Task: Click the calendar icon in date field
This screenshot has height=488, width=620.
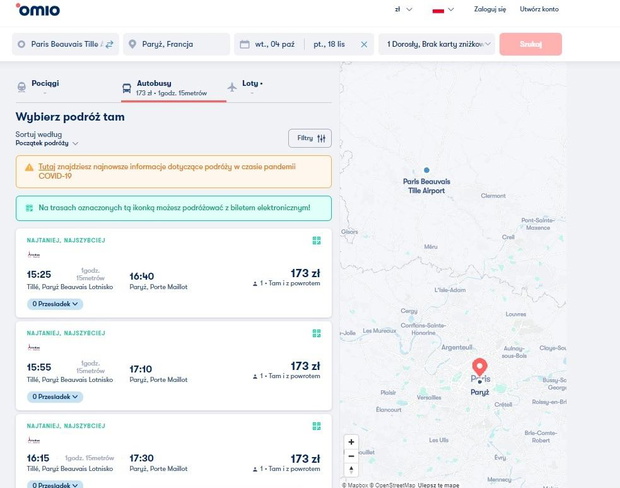Action: [245, 44]
